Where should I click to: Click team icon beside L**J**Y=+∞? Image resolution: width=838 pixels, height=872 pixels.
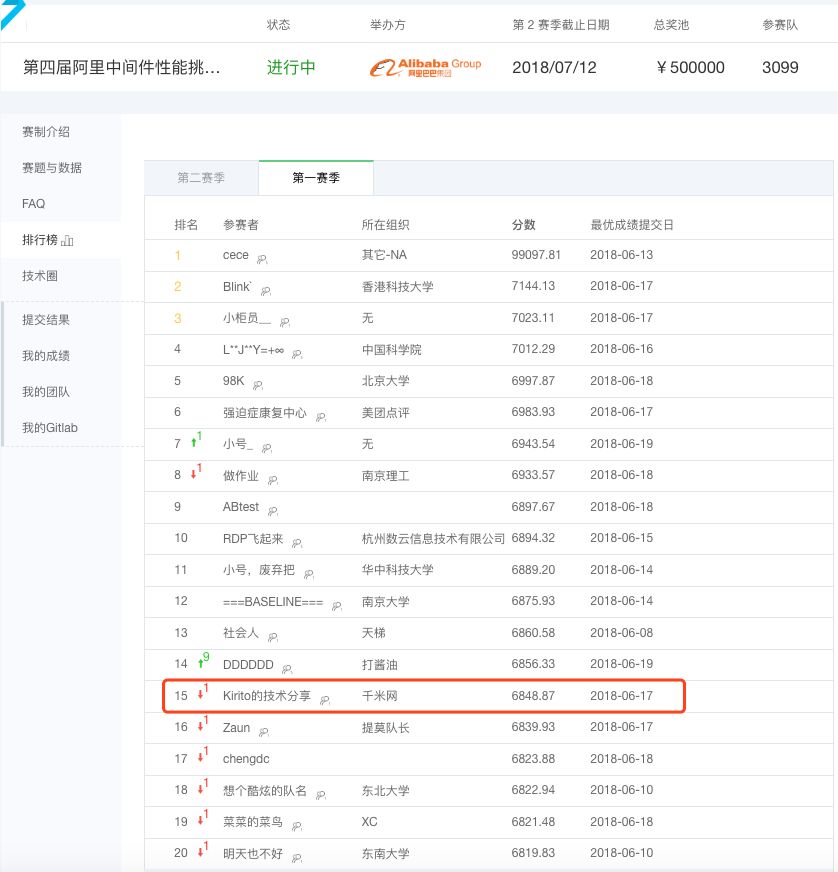tap(297, 354)
